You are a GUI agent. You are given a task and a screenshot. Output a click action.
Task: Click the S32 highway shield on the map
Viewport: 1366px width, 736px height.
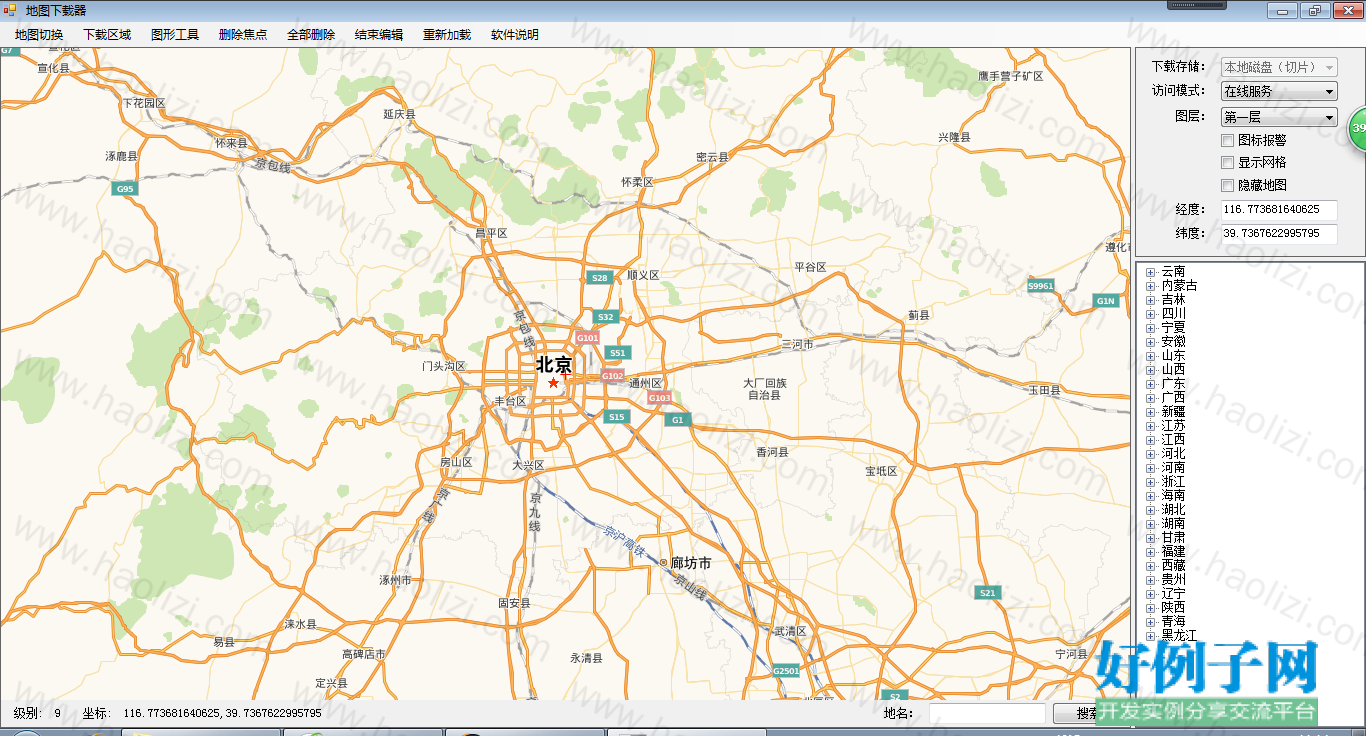[605, 318]
